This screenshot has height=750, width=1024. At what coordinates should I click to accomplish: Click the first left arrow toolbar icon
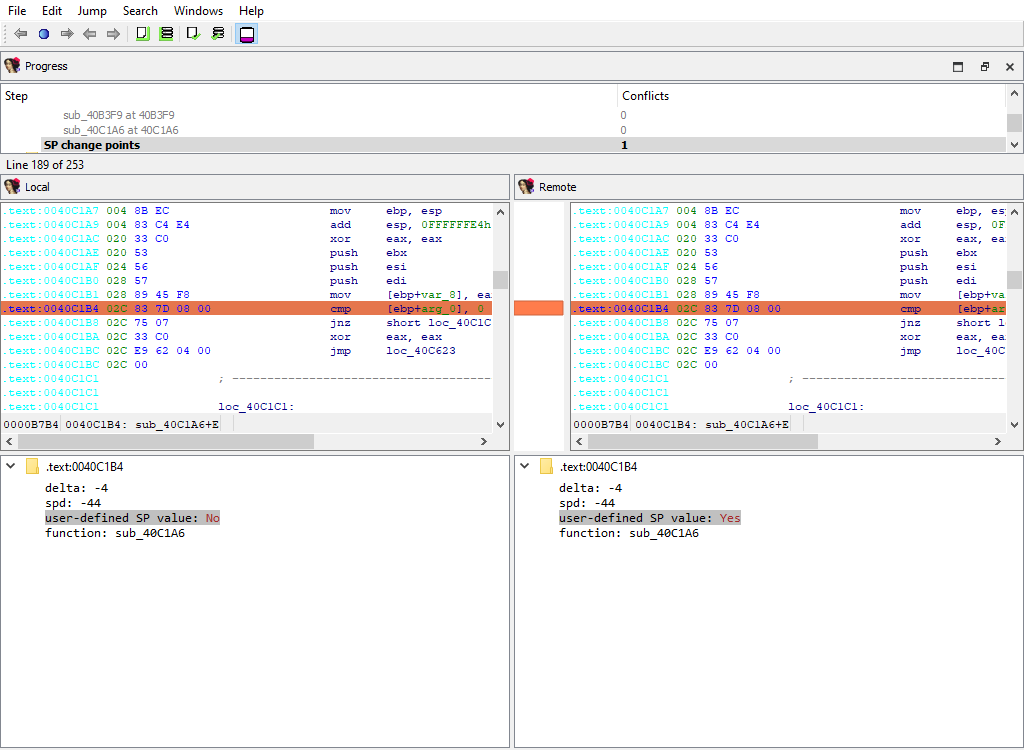coord(20,34)
